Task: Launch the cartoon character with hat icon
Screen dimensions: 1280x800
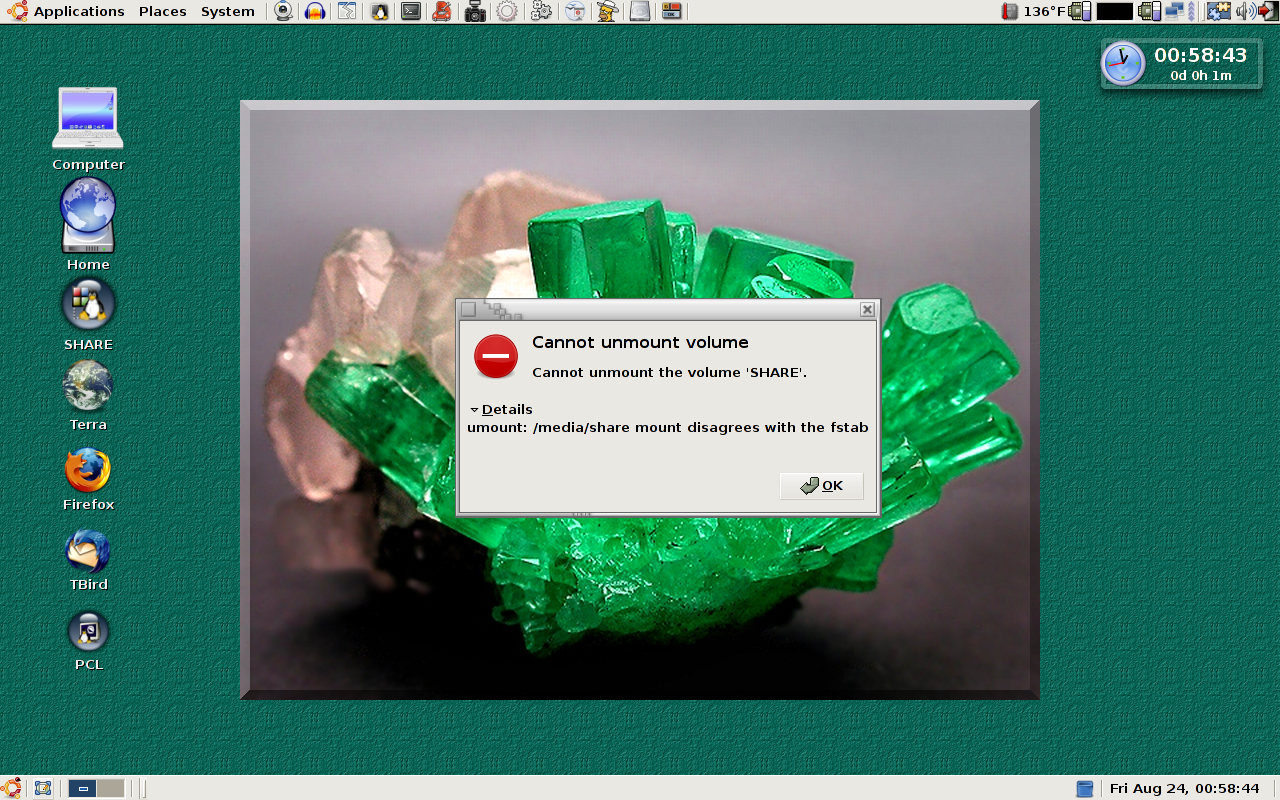Action: coord(606,11)
